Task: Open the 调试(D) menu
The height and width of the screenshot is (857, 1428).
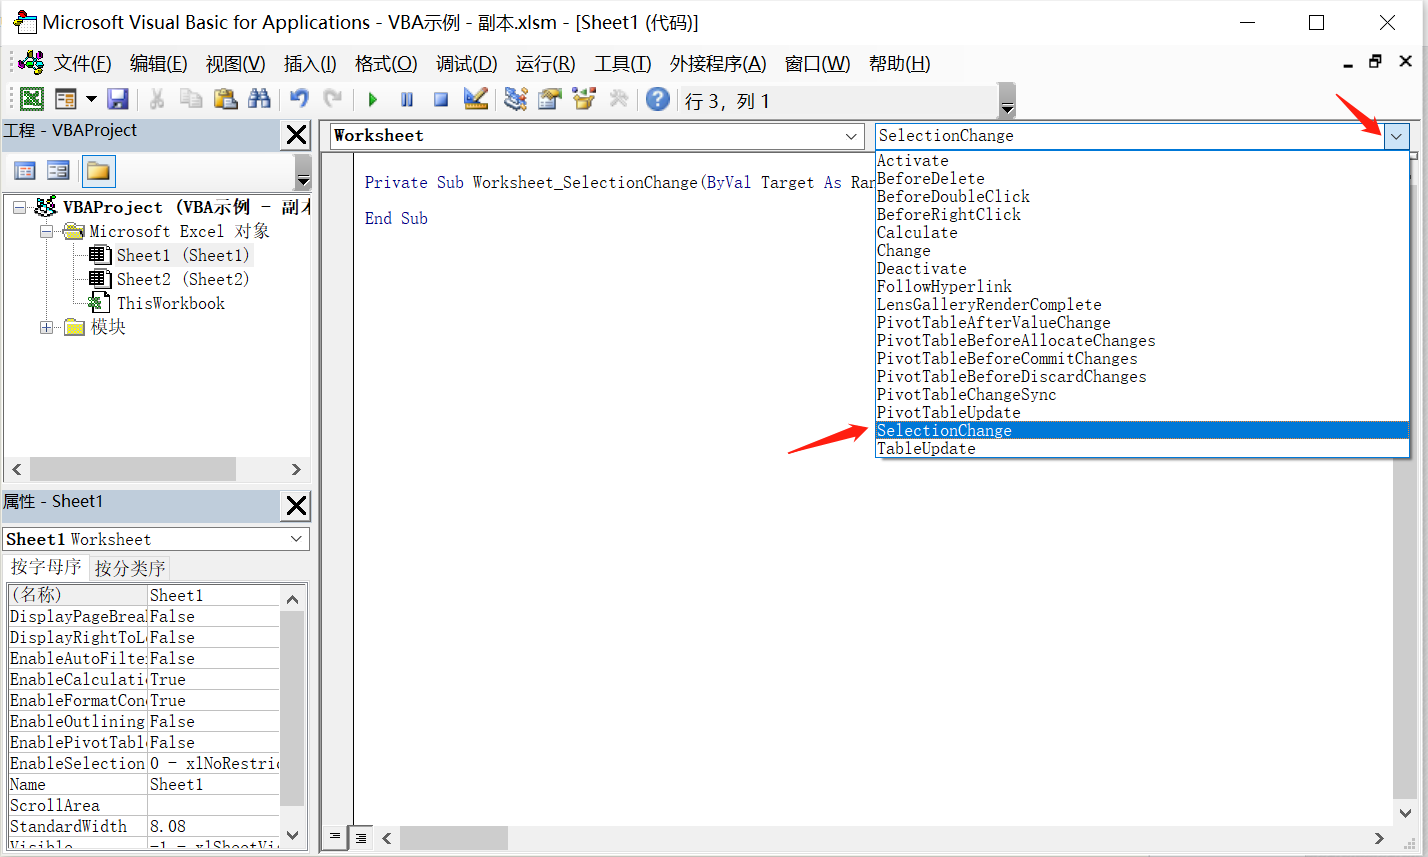Action: coord(466,64)
